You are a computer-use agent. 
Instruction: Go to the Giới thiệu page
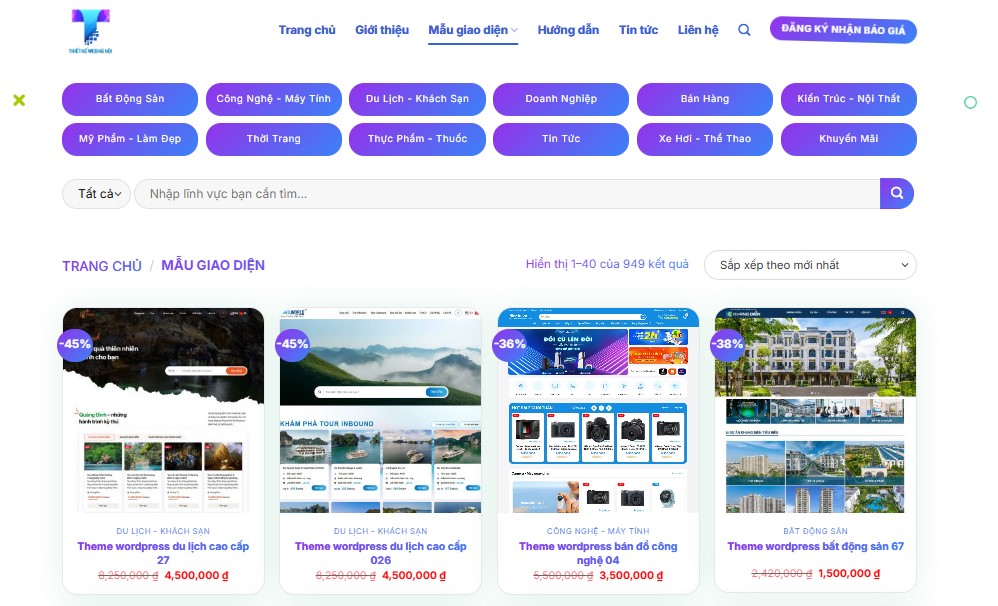point(382,30)
